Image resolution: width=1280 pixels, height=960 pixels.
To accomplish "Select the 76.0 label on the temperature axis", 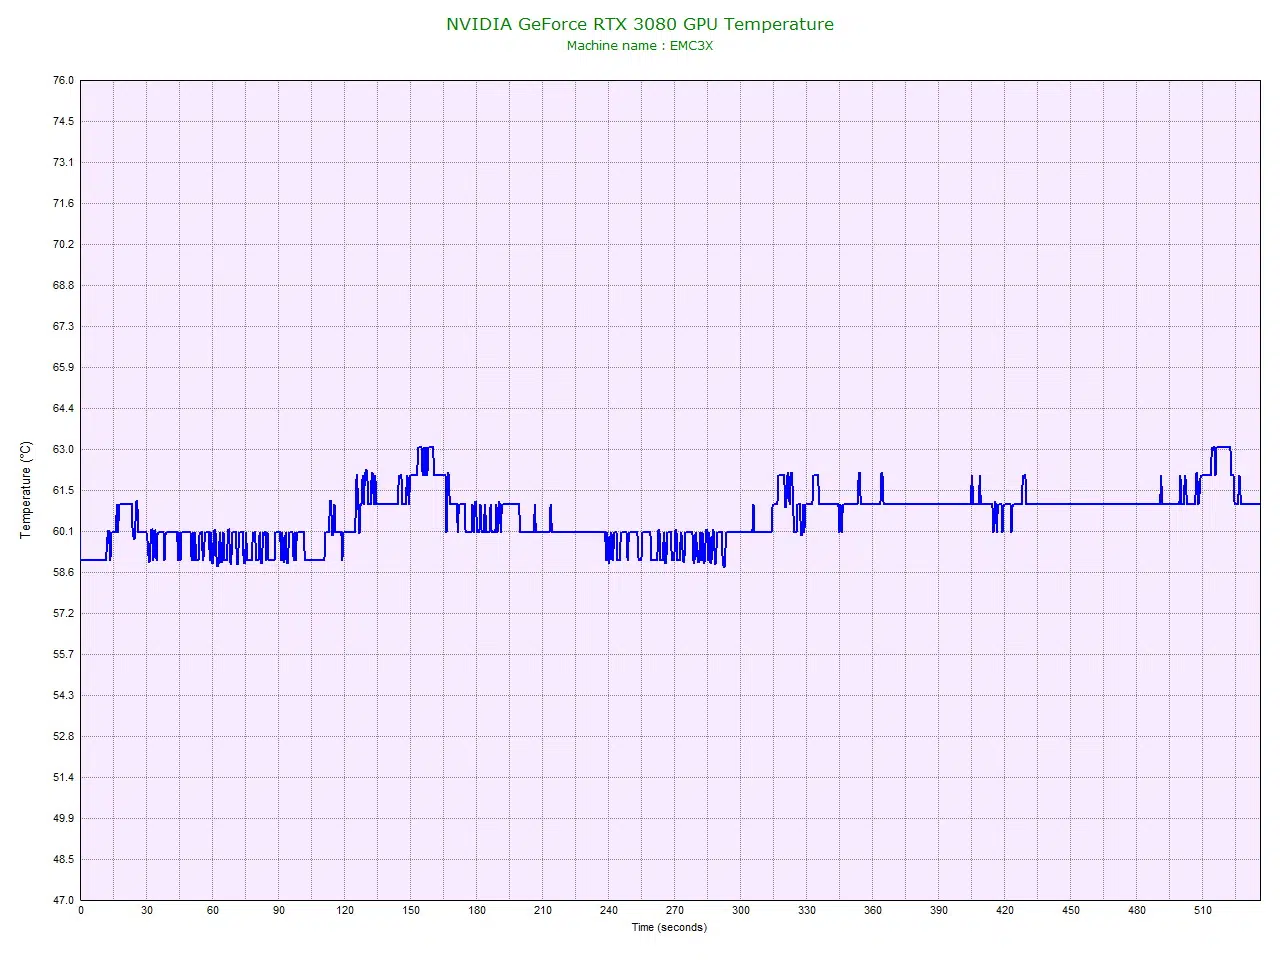I will (63, 81).
